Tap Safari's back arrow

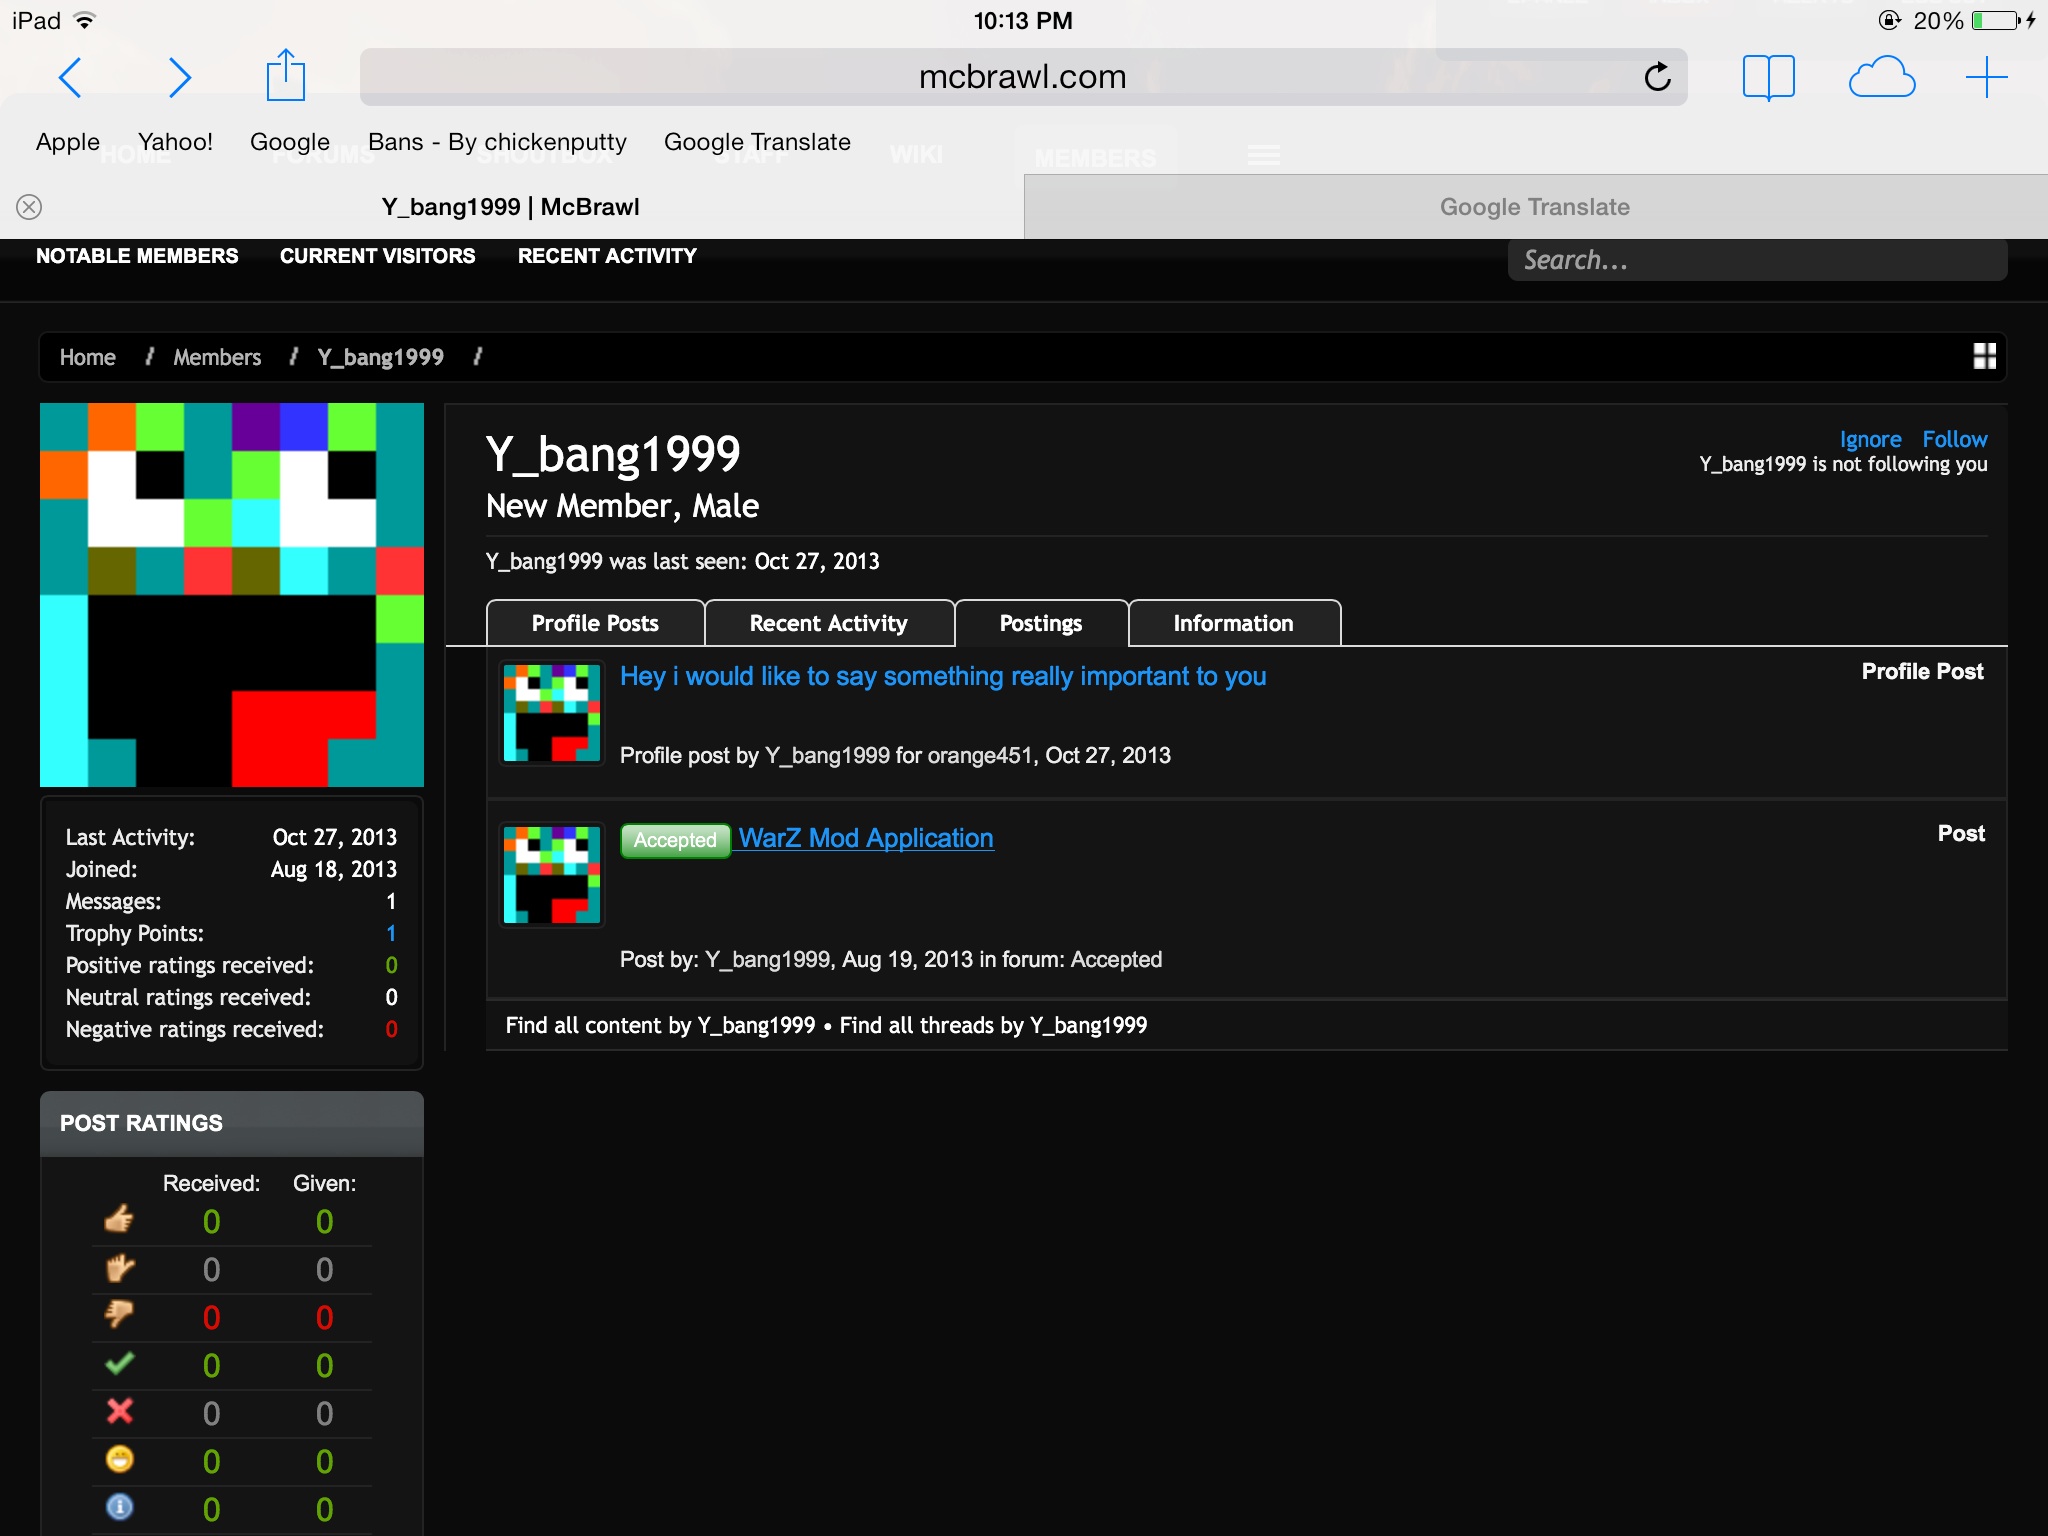click(x=70, y=78)
